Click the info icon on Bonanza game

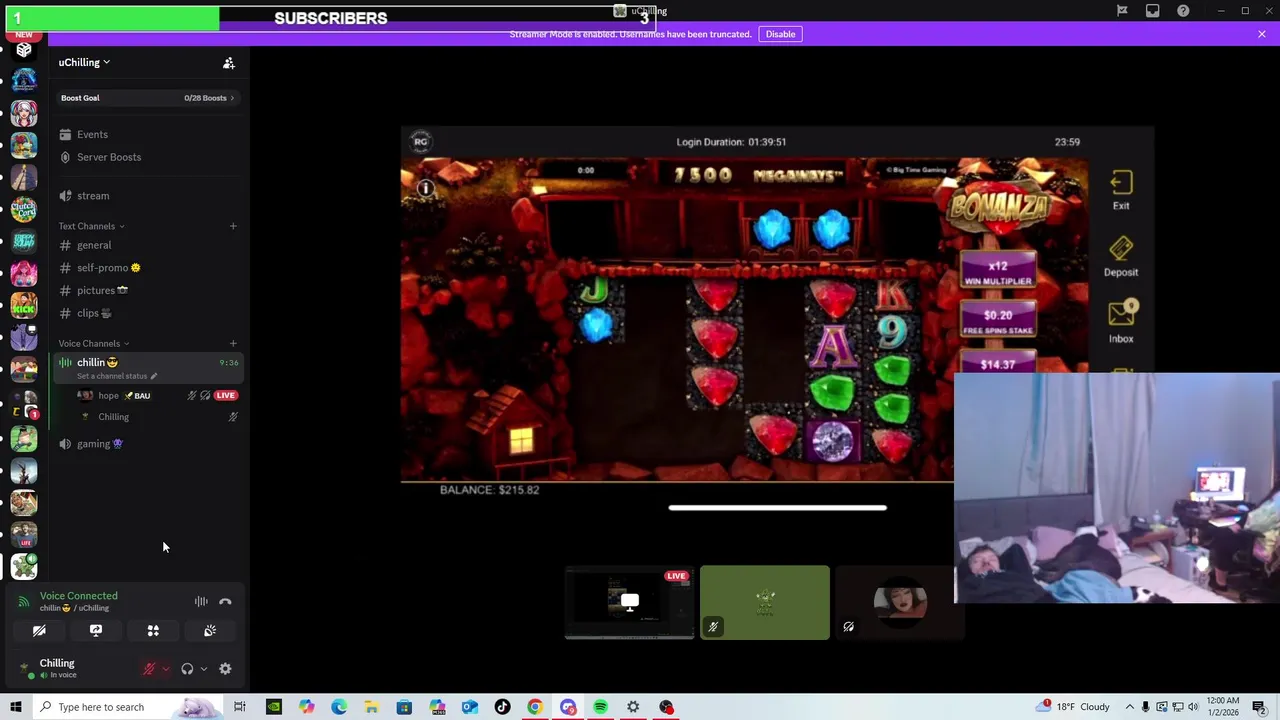[x=425, y=188]
